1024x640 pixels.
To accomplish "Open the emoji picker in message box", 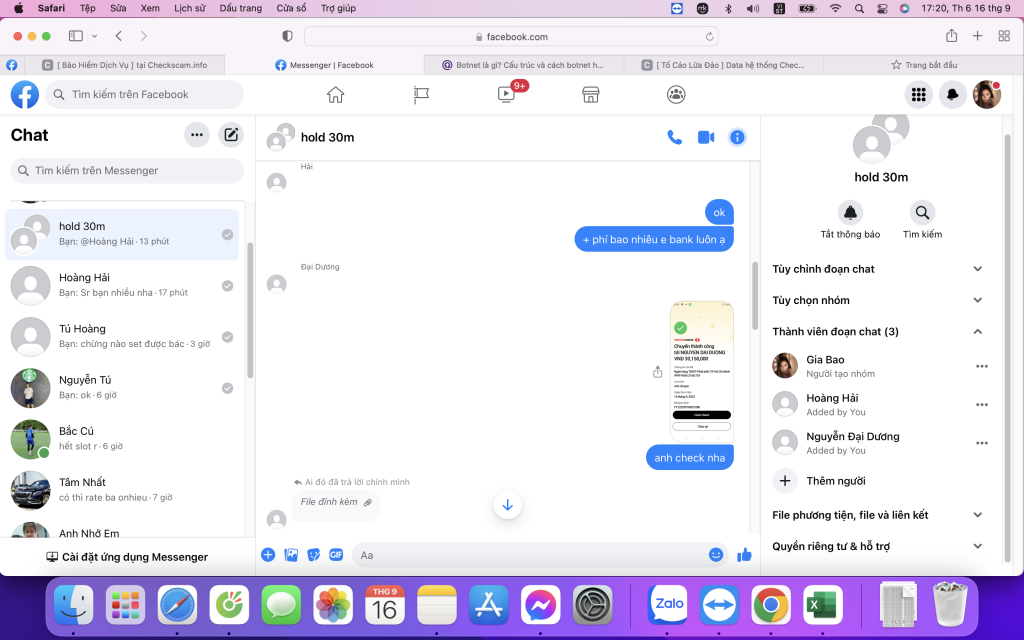I will click(x=716, y=555).
